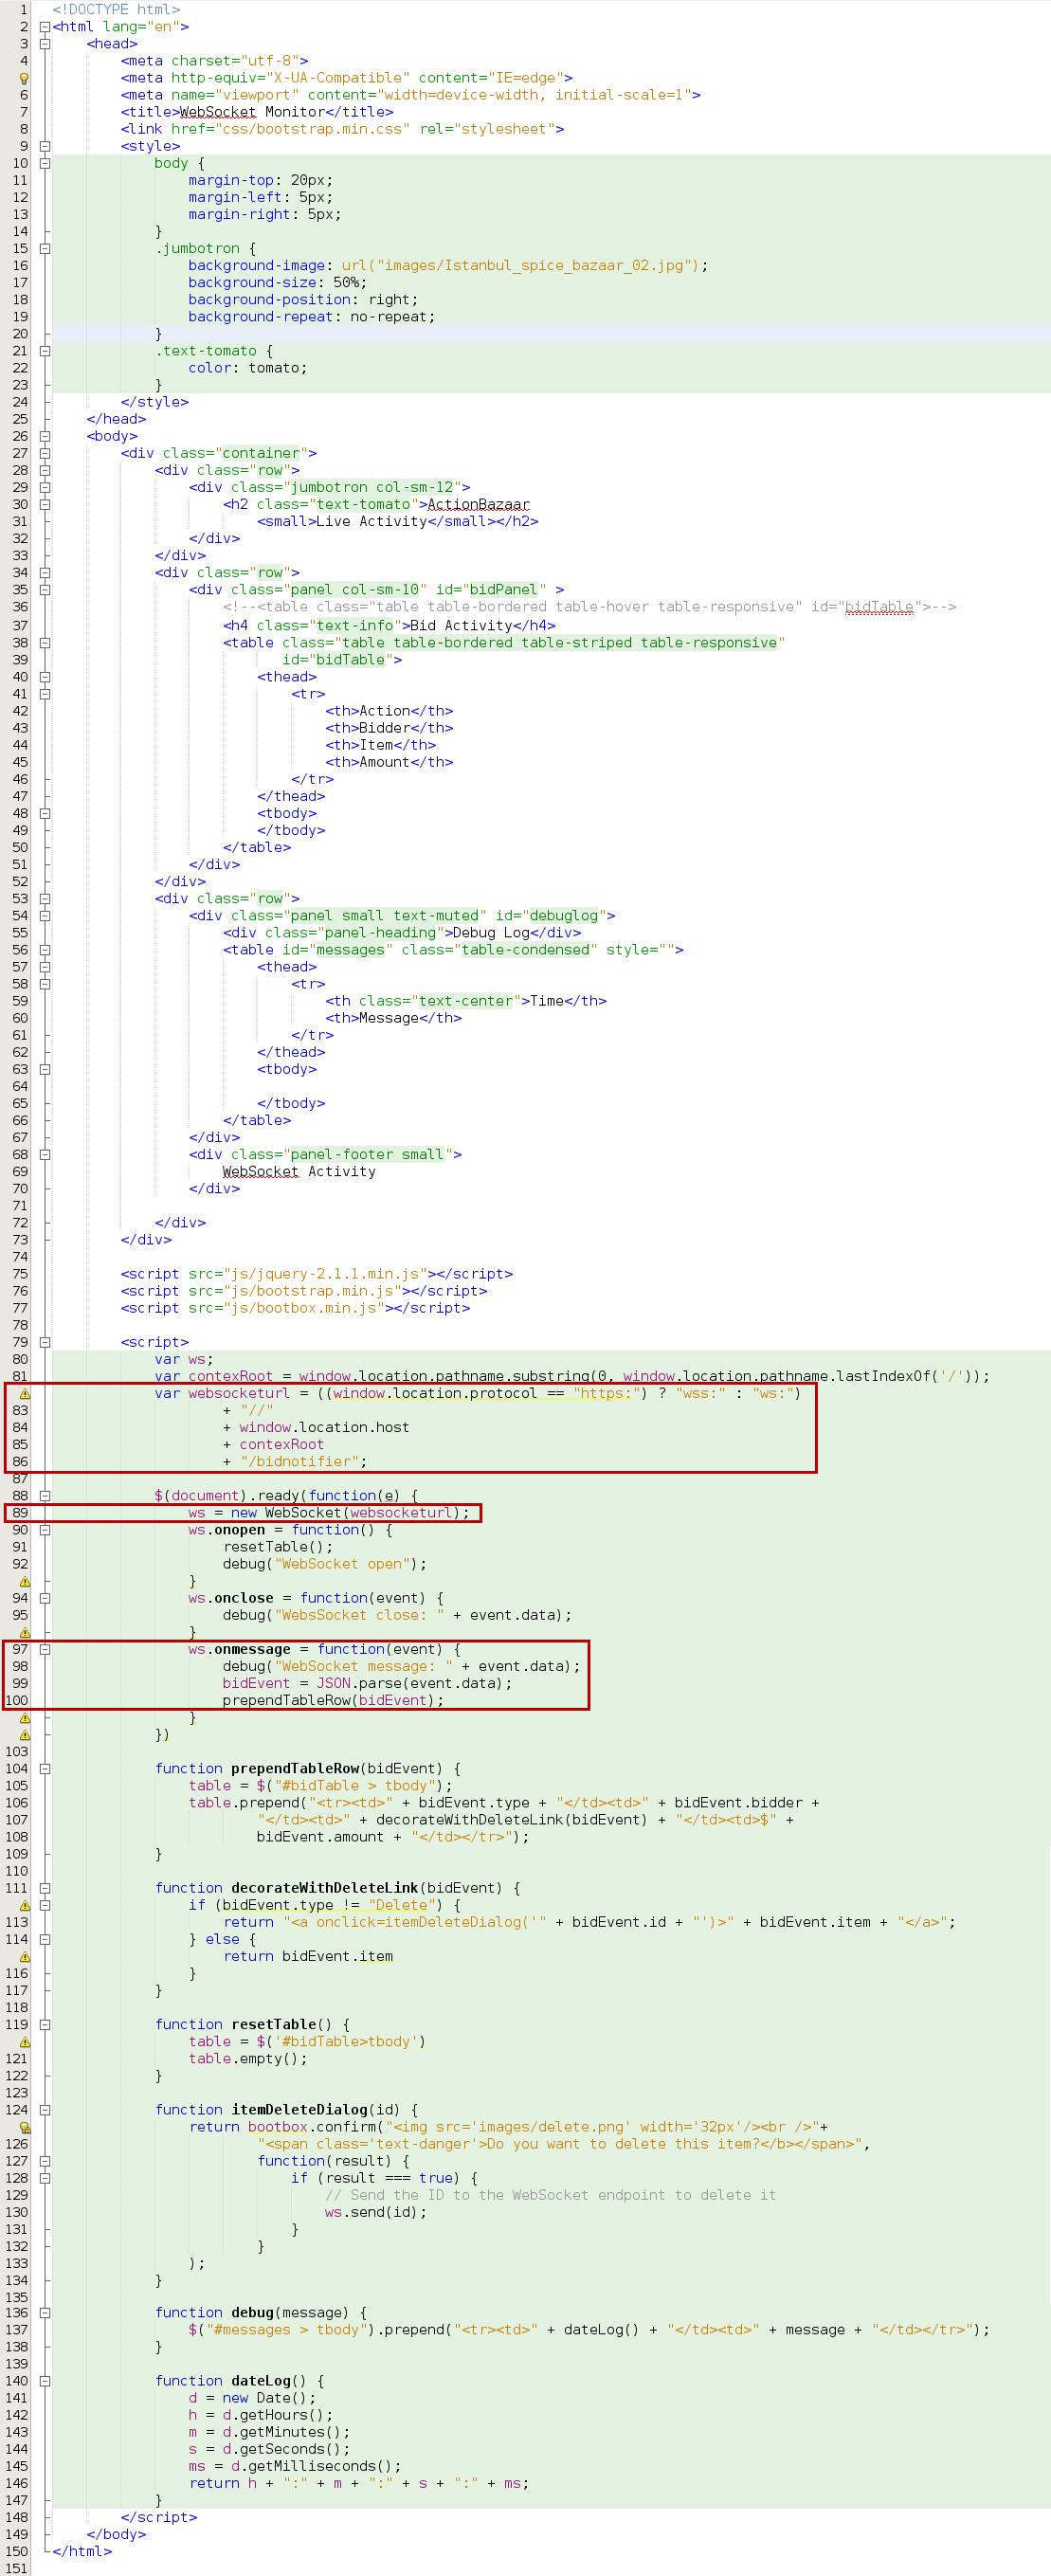The image size is (1051, 2576).
Task: Collapse the messages table fold on line 56
Action: pos(44,950)
